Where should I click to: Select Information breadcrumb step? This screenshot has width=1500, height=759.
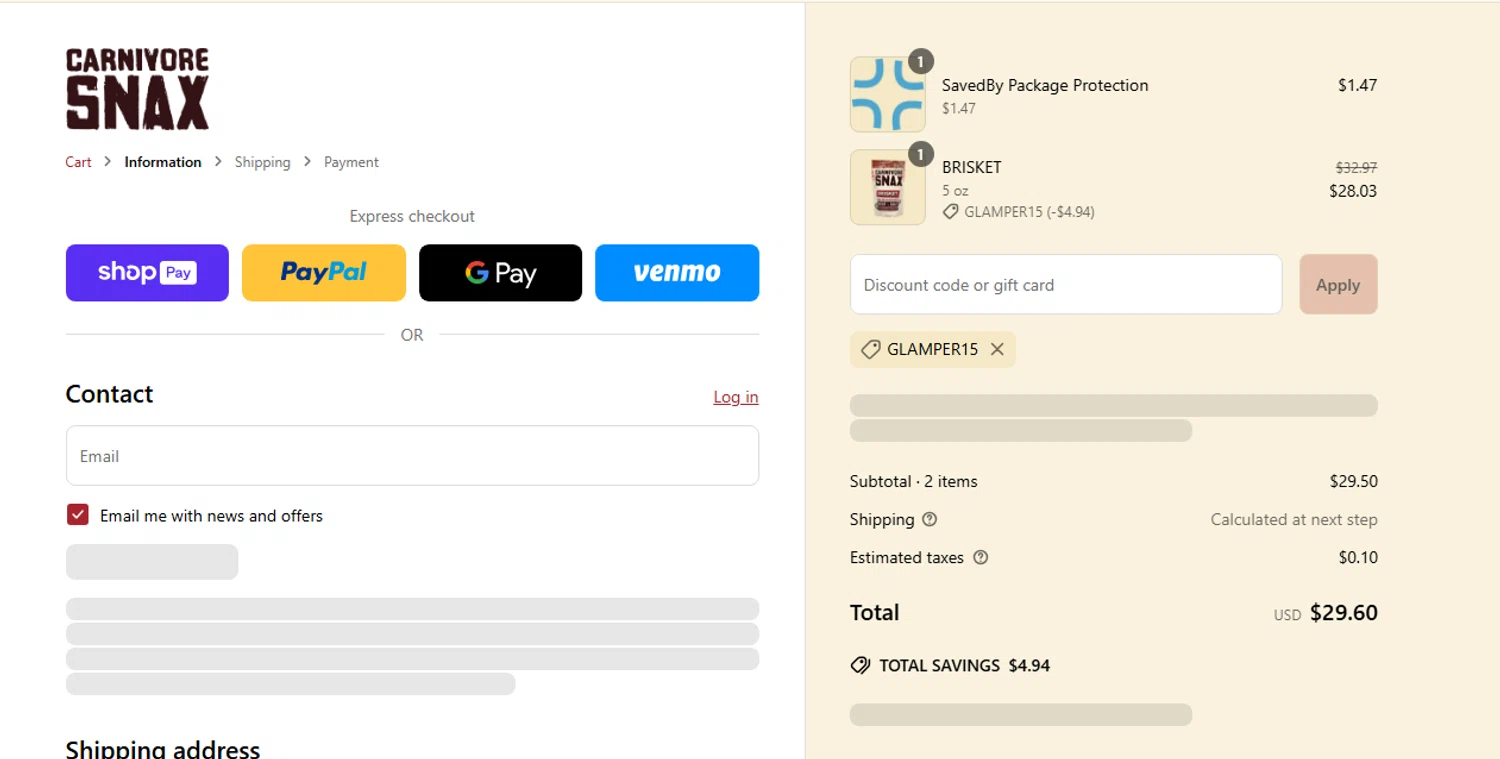(x=163, y=162)
